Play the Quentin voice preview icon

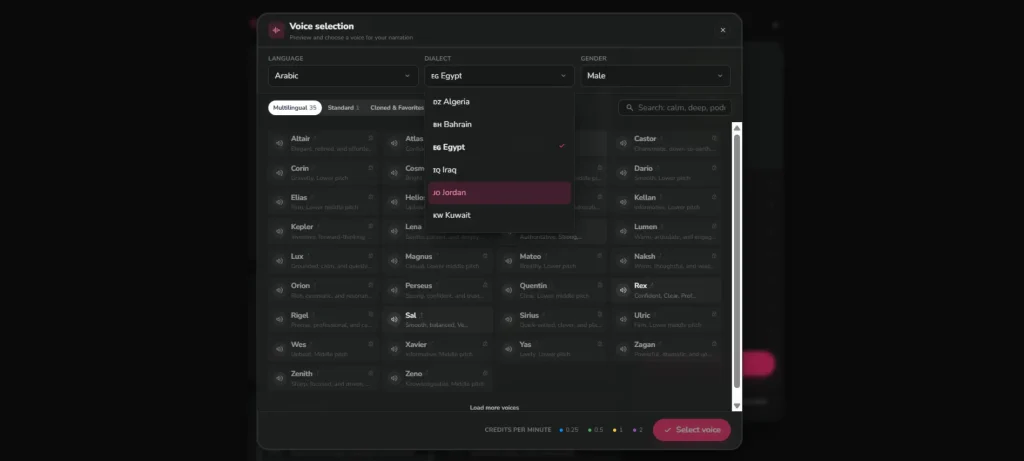(x=508, y=291)
